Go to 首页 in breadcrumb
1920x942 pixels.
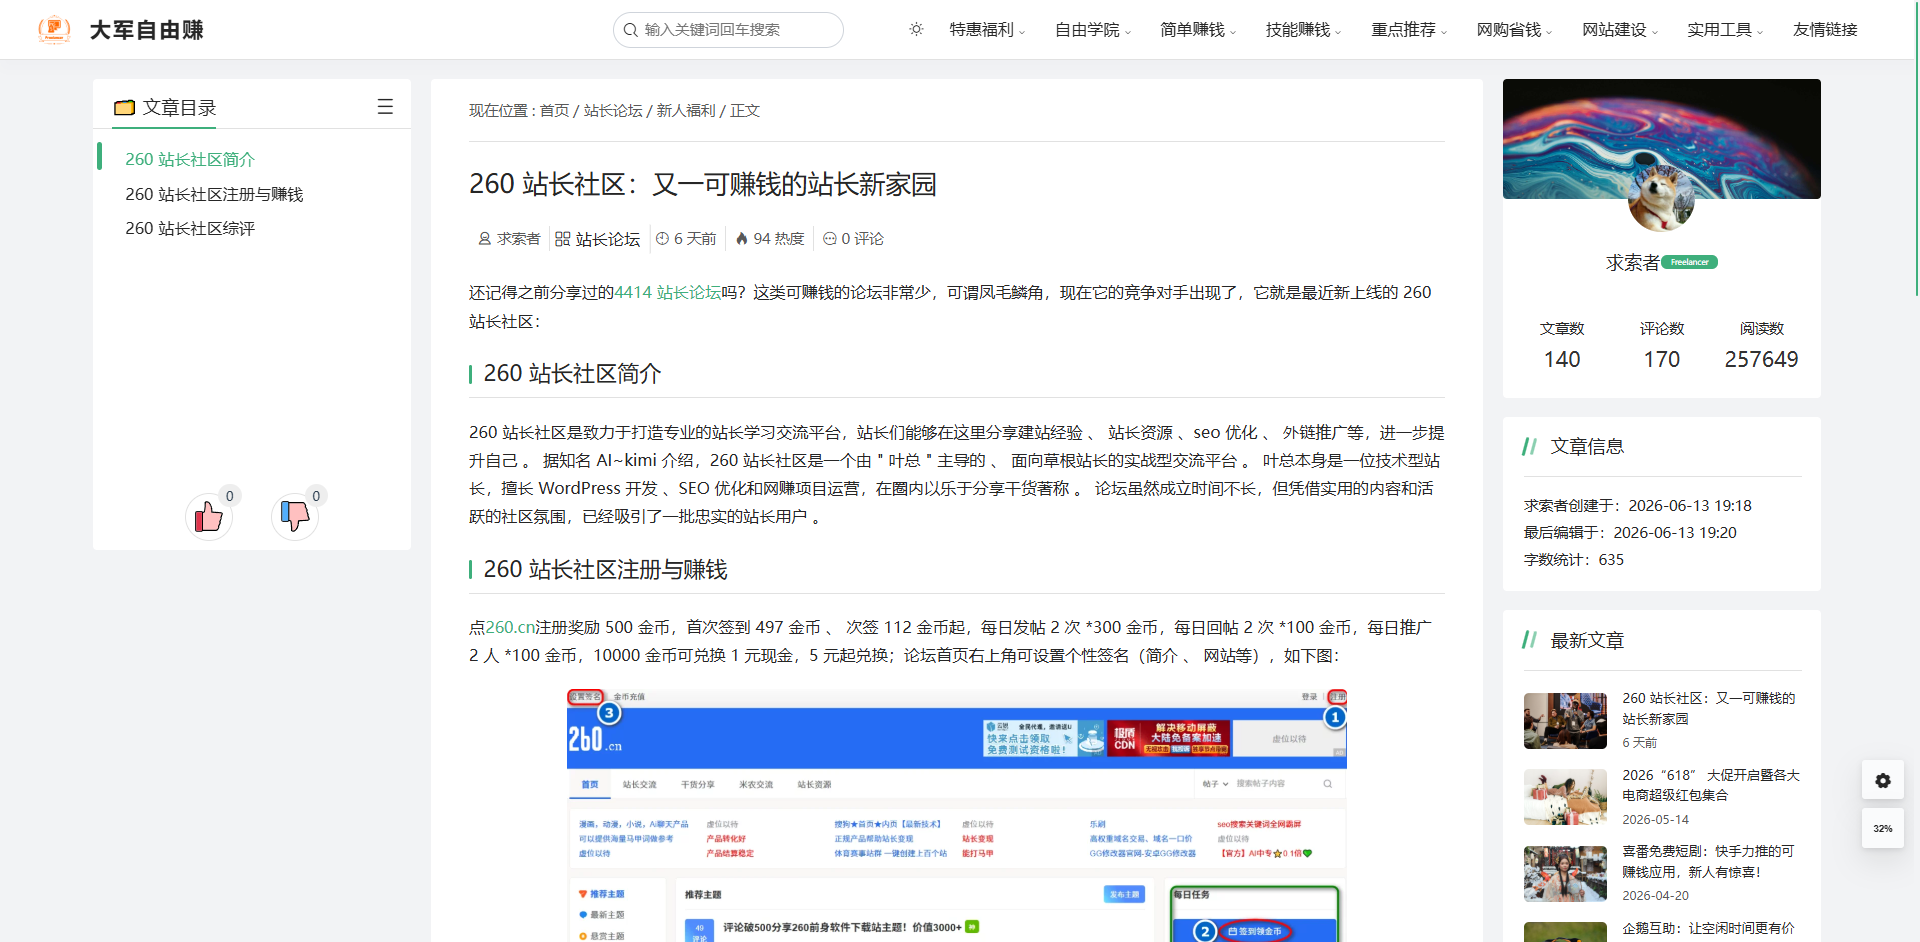[x=554, y=110]
